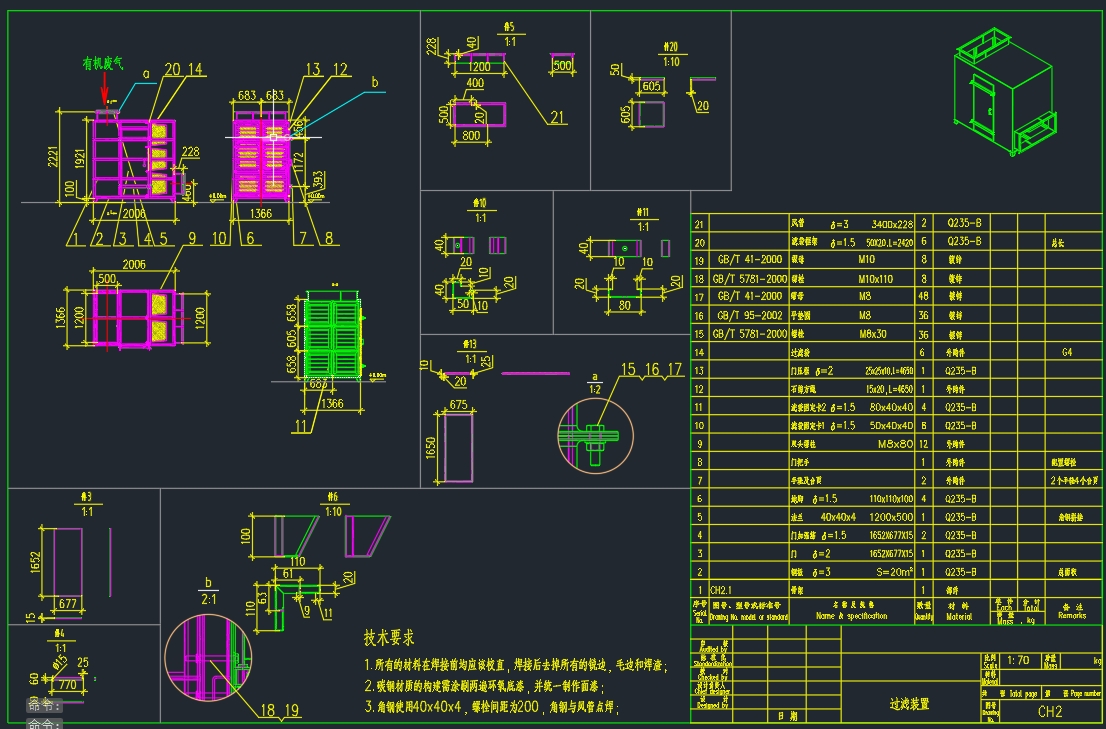Select the '110x110x100' size in row 6

(891, 498)
